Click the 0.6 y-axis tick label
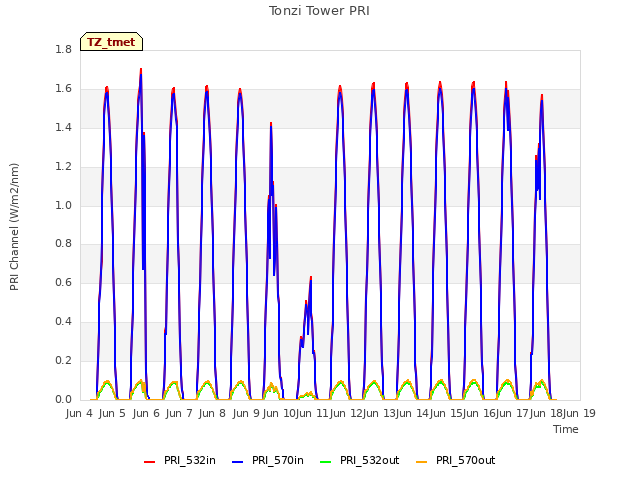The image size is (640, 480). coord(63,282)
